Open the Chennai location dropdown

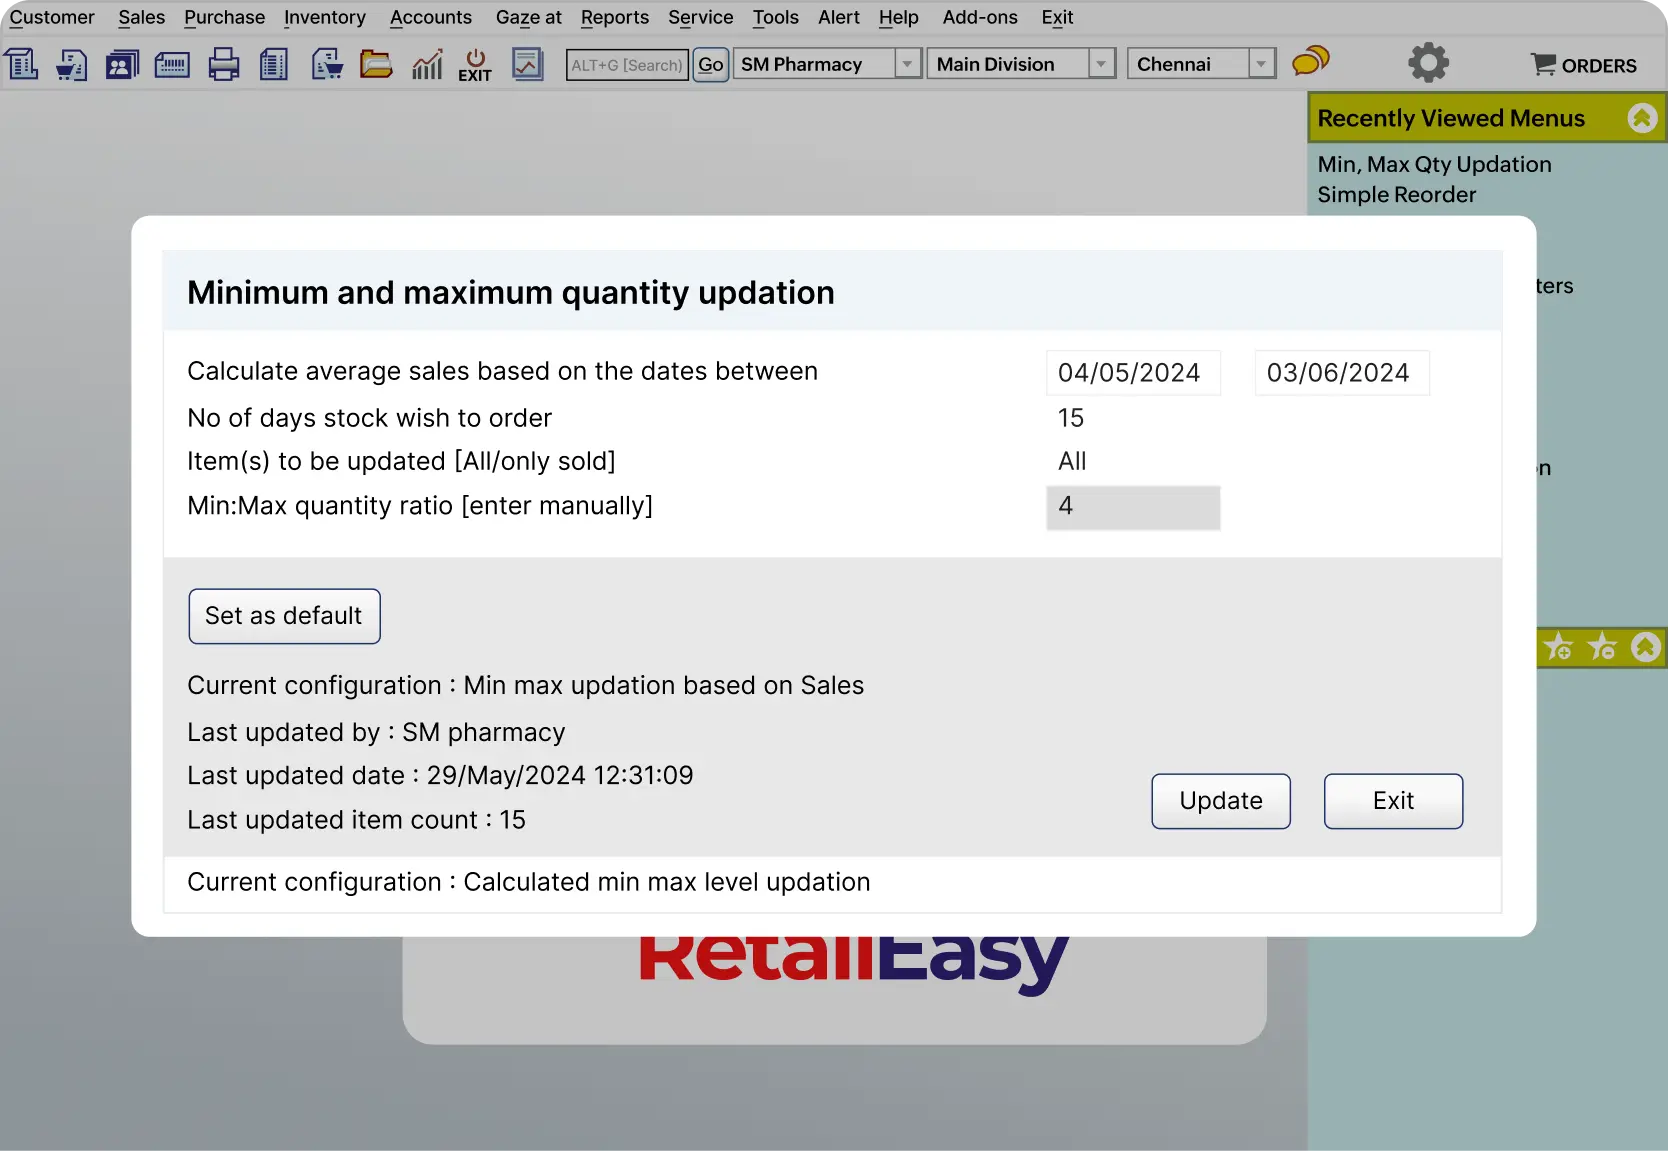1261,63
